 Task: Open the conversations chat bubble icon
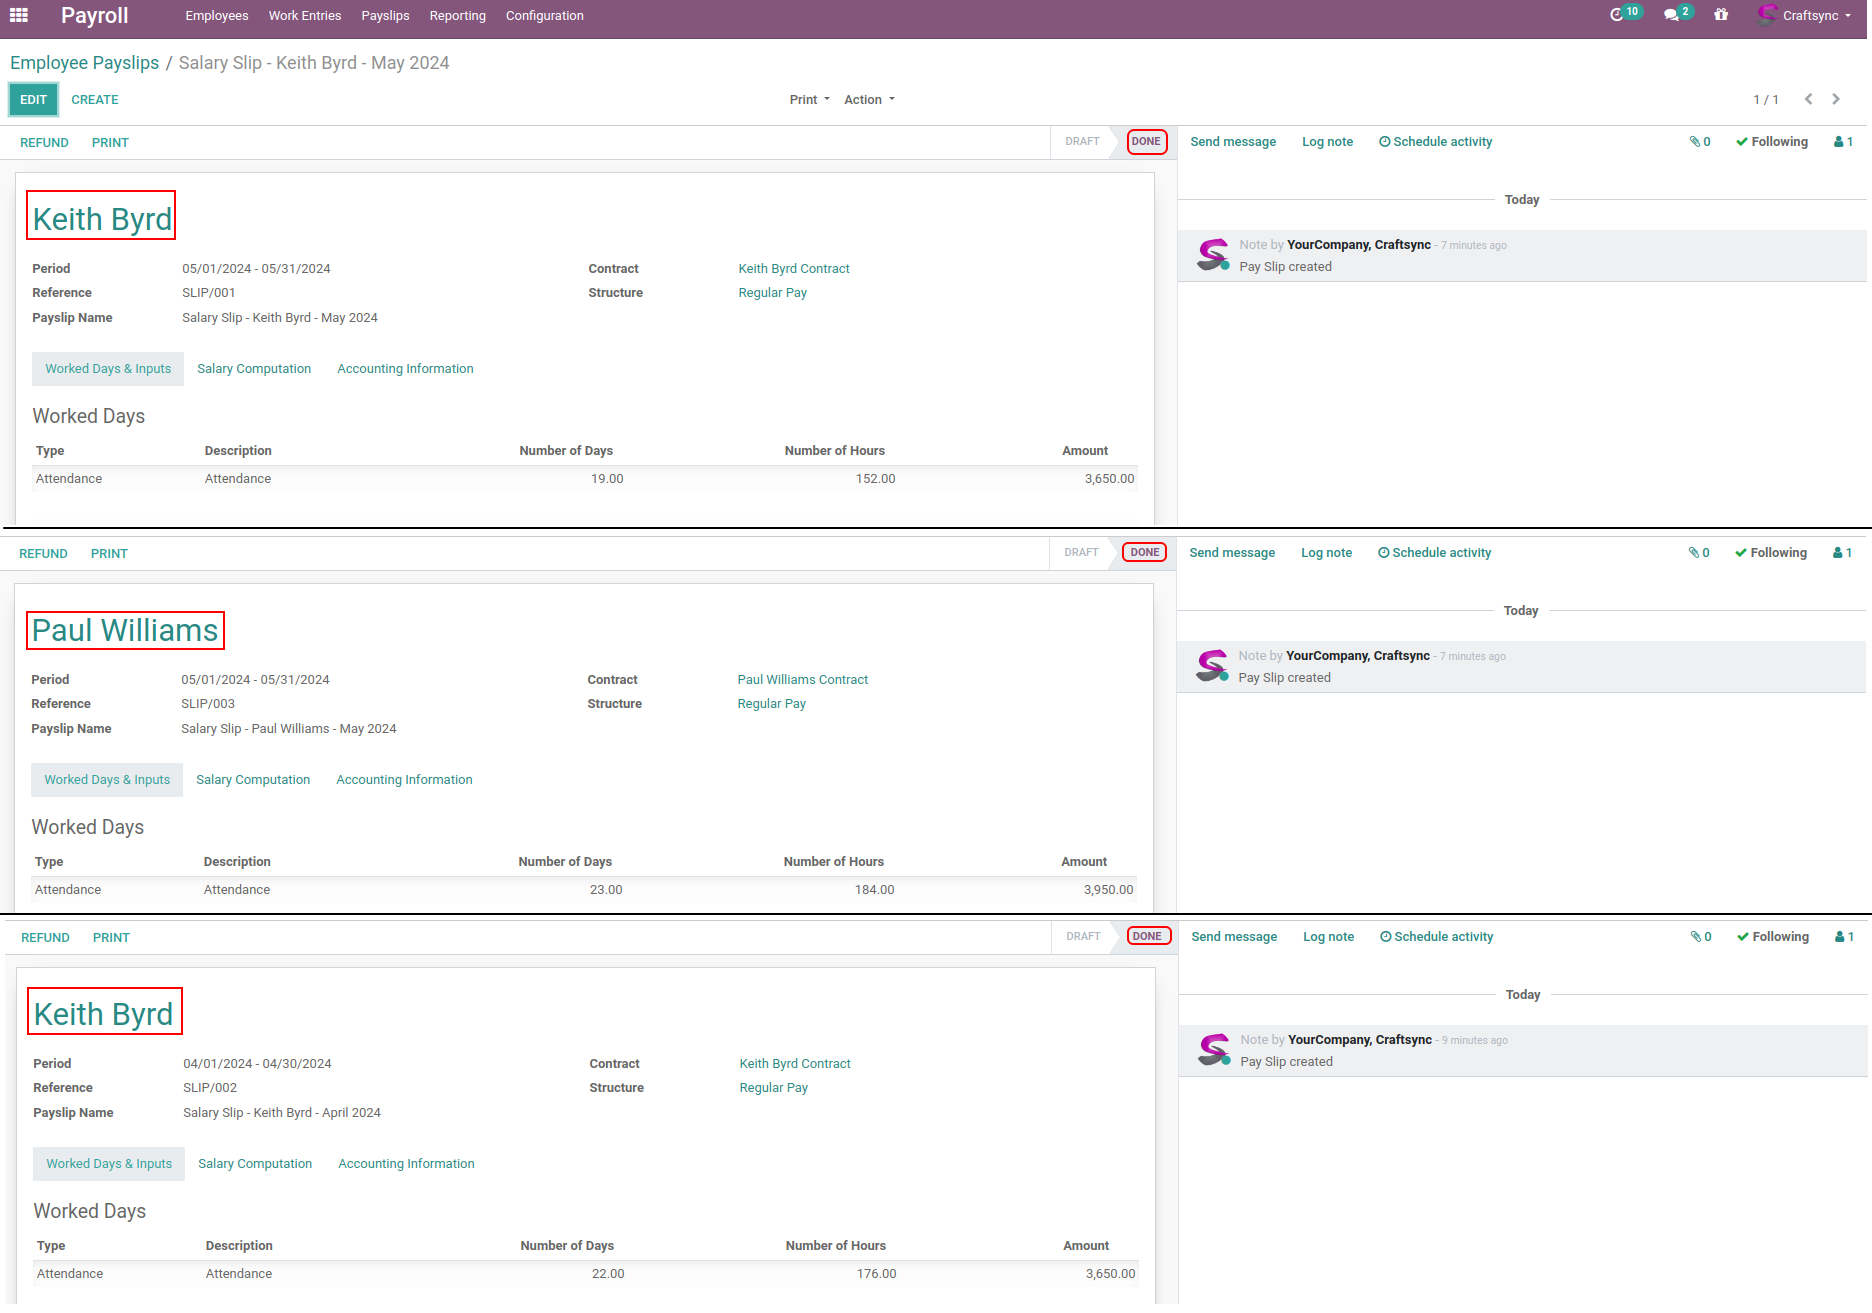pos(1671,15)
